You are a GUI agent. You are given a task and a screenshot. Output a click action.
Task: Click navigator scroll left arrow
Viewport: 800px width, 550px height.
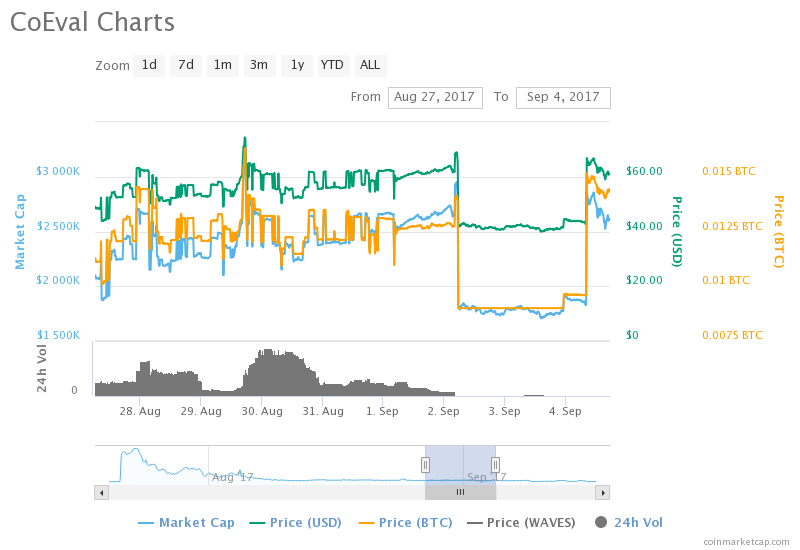coord(102,492)
